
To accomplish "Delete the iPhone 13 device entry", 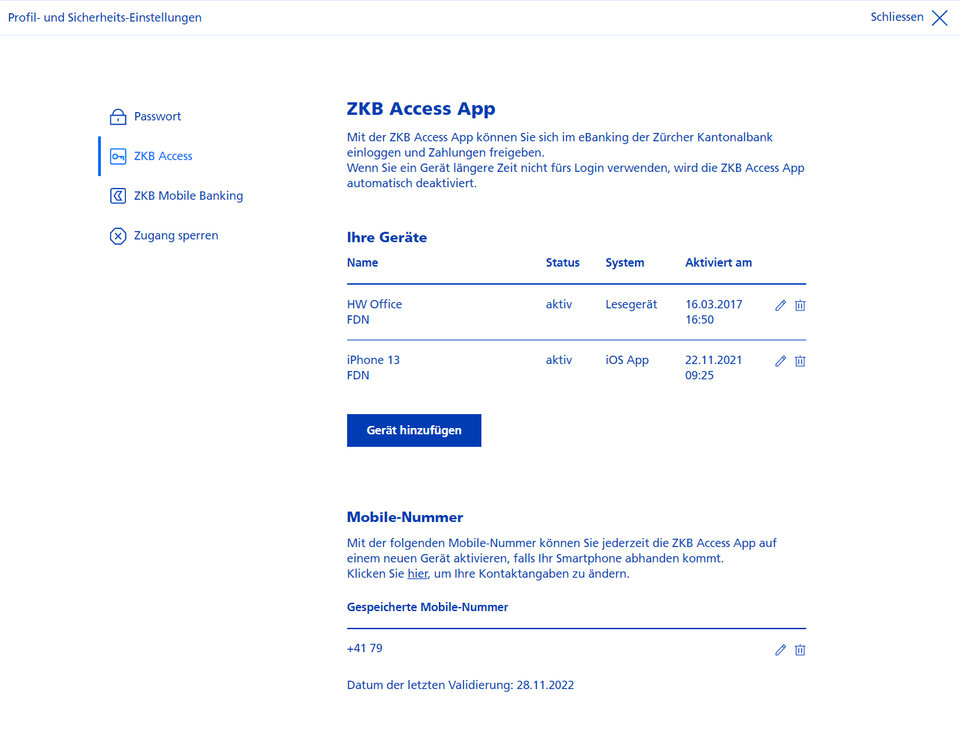I will coord(800,361).
